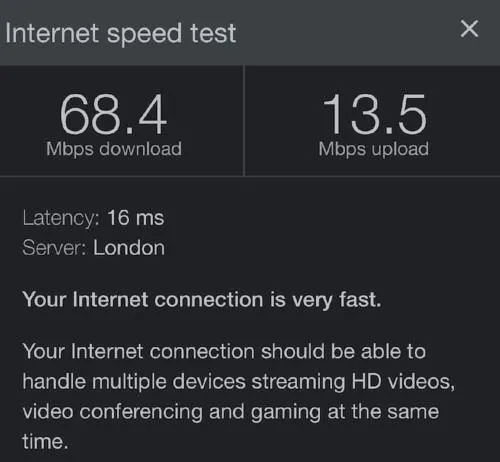Image resolution: width=500 pixels, height=462 pixels.
Task: Close the Internet speed test panel
Action: [x=469, y=29]
